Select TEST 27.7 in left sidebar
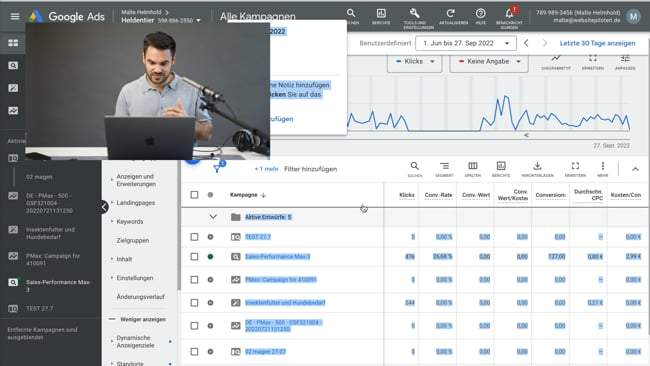The image size is (650, 366). [x=39, y=308]
